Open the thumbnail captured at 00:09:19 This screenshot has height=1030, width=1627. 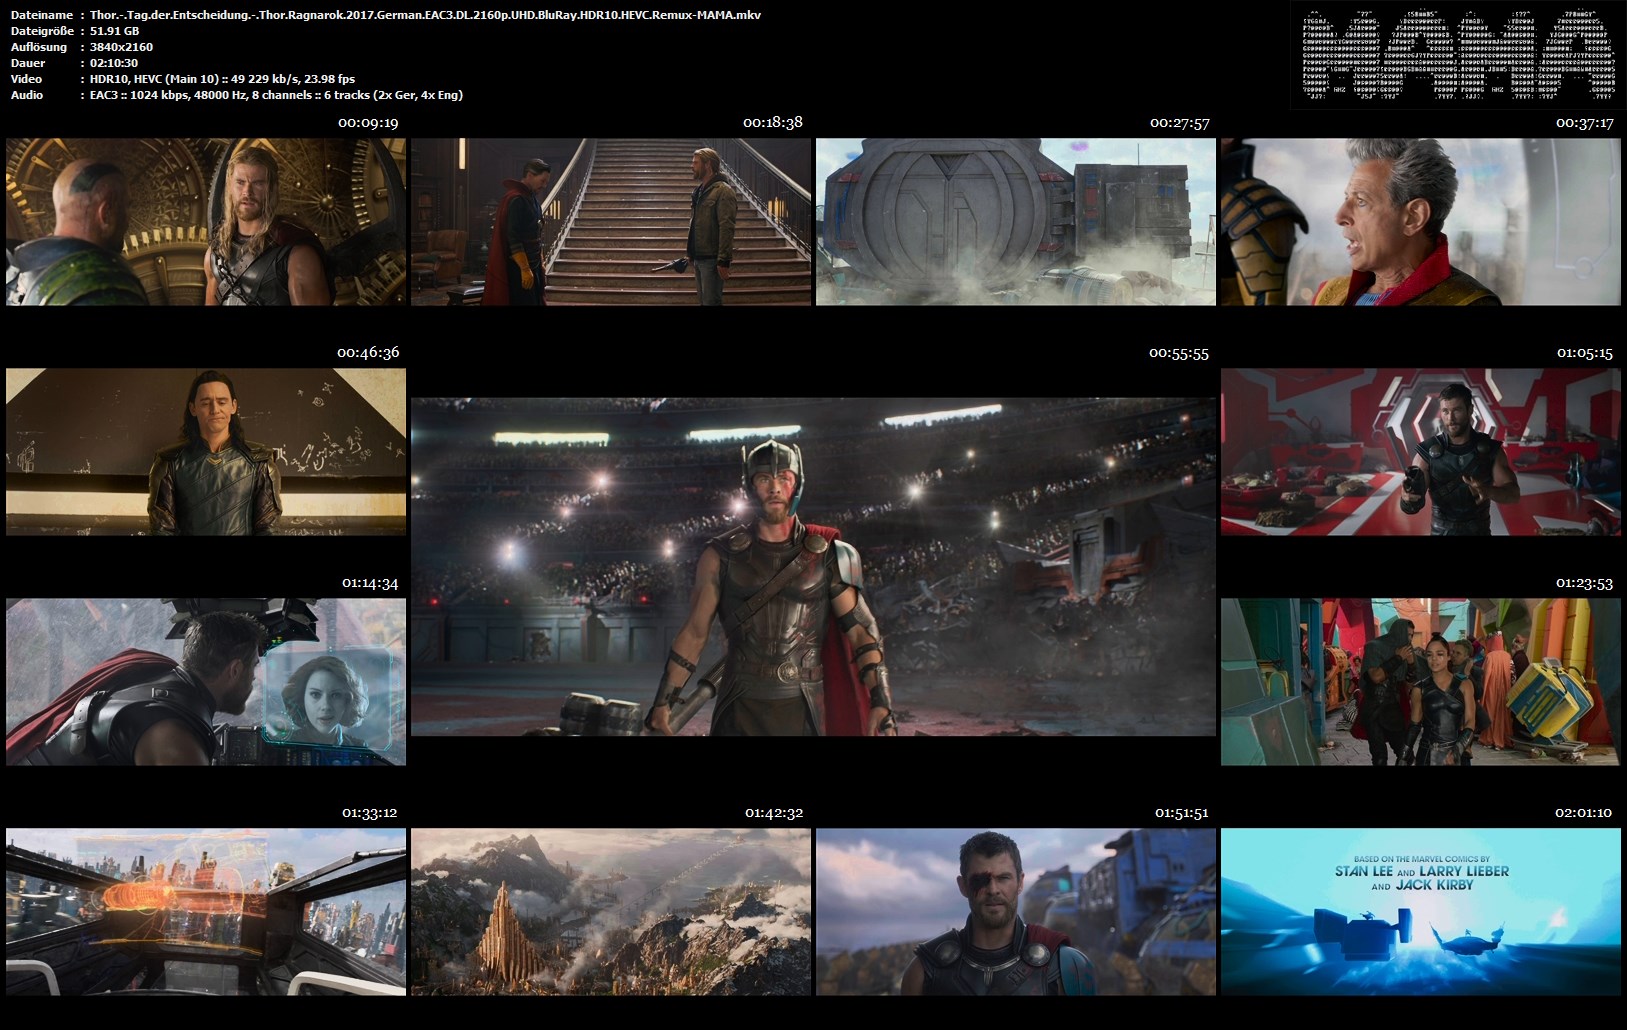click(206, 222)
